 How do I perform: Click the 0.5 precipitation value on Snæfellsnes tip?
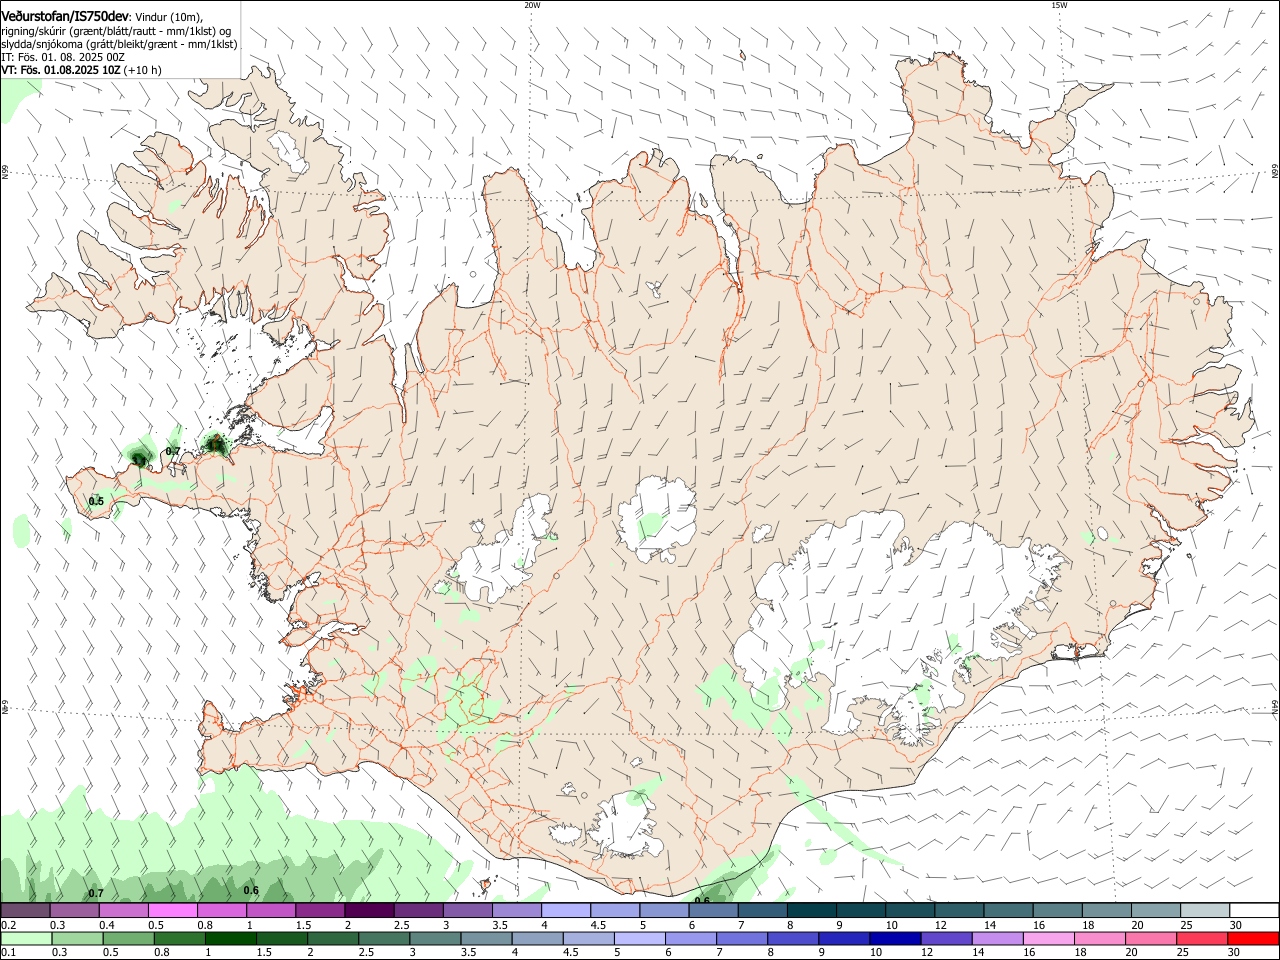point(96,501)
